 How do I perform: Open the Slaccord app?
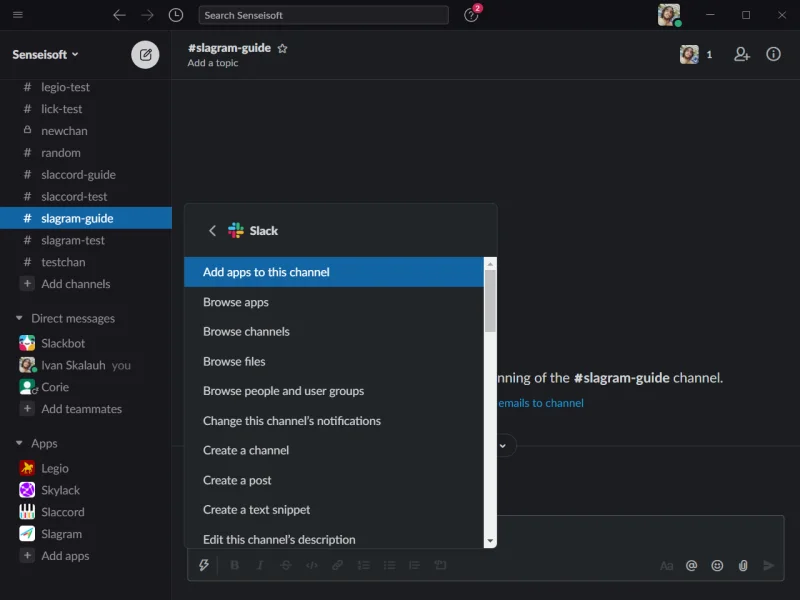(x=86, y=512)
